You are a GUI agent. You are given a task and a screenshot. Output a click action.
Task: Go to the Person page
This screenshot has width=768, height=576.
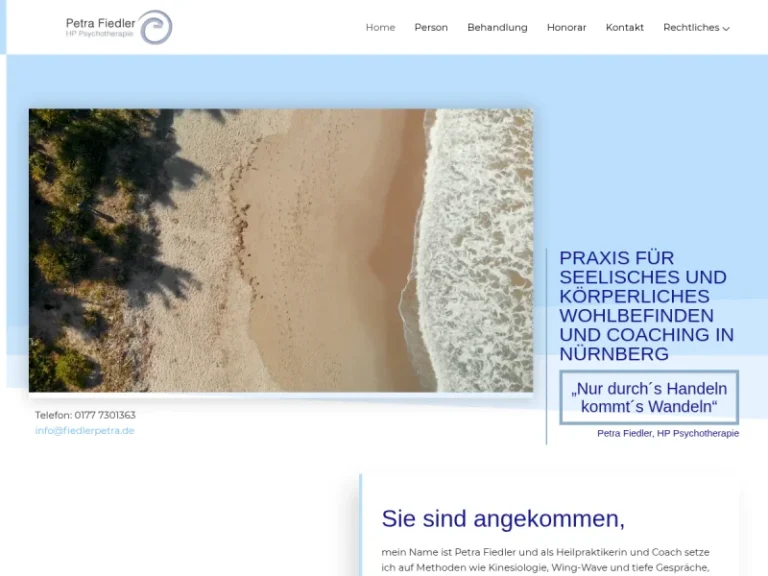click(x=431, y=27)
